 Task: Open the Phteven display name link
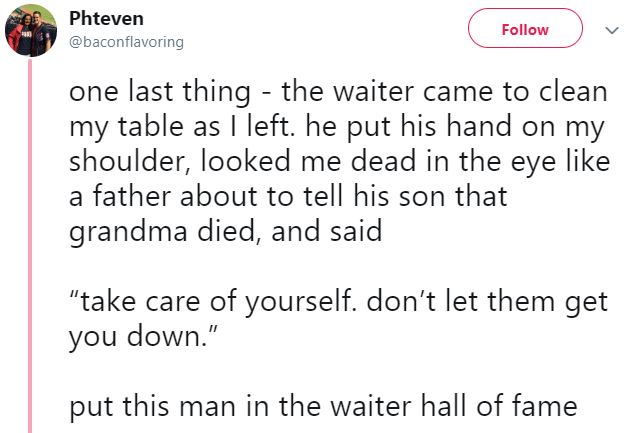pyautogui.click(x=106, y=19)
